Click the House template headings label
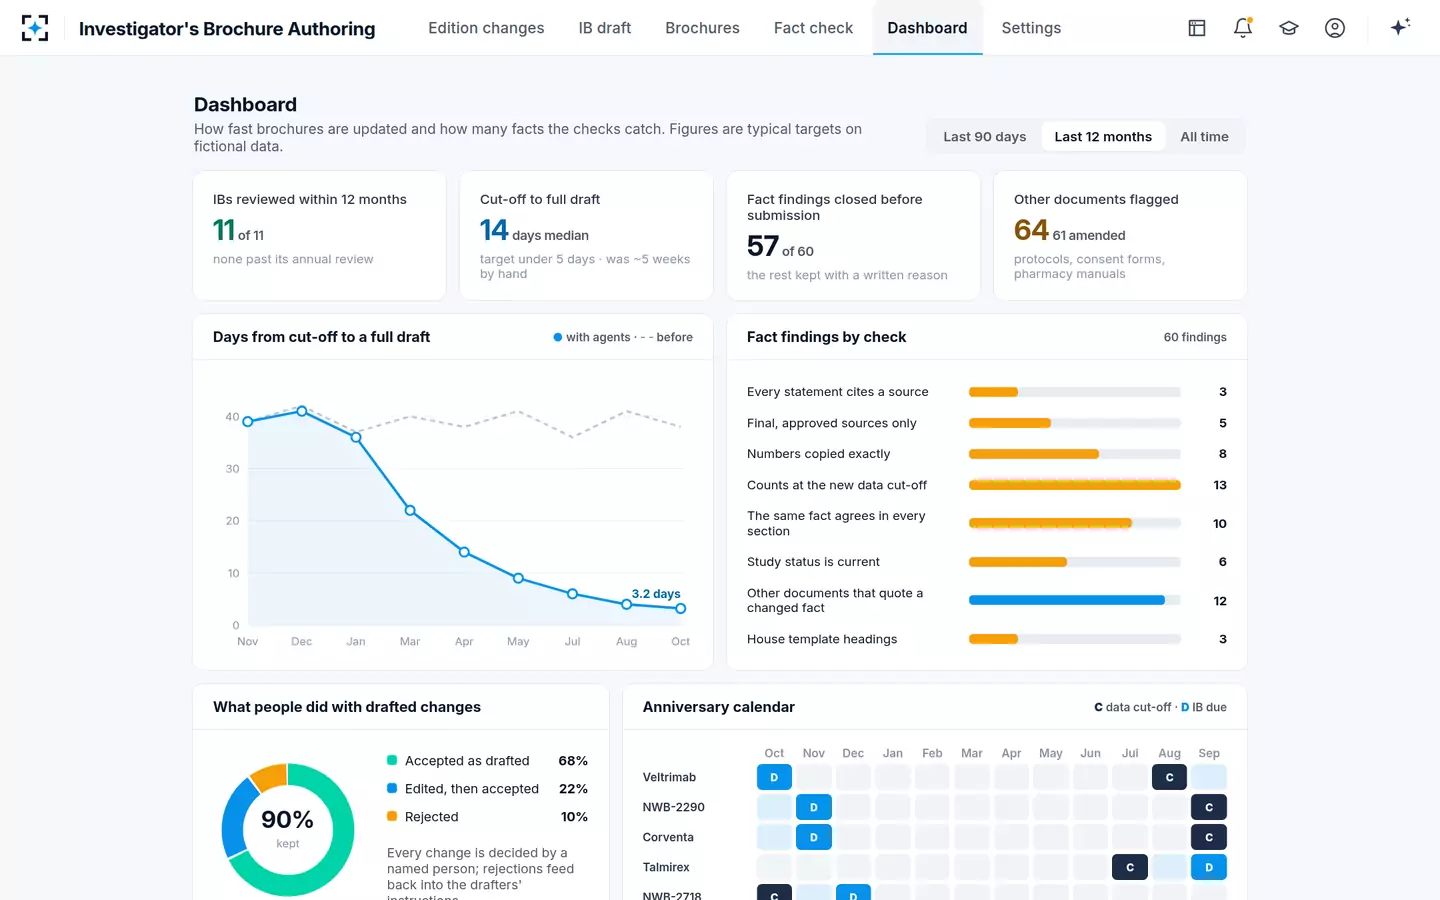 822,639
